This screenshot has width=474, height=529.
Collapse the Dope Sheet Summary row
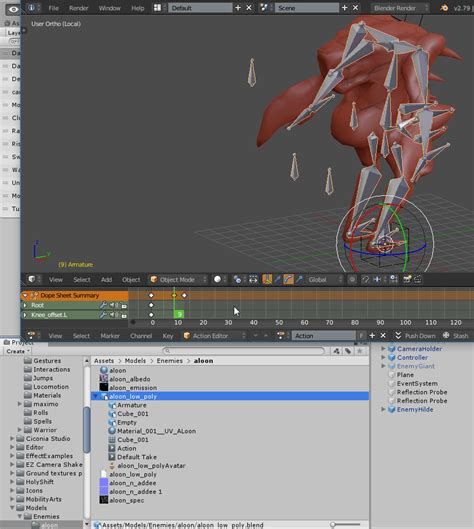click(25, 296)
